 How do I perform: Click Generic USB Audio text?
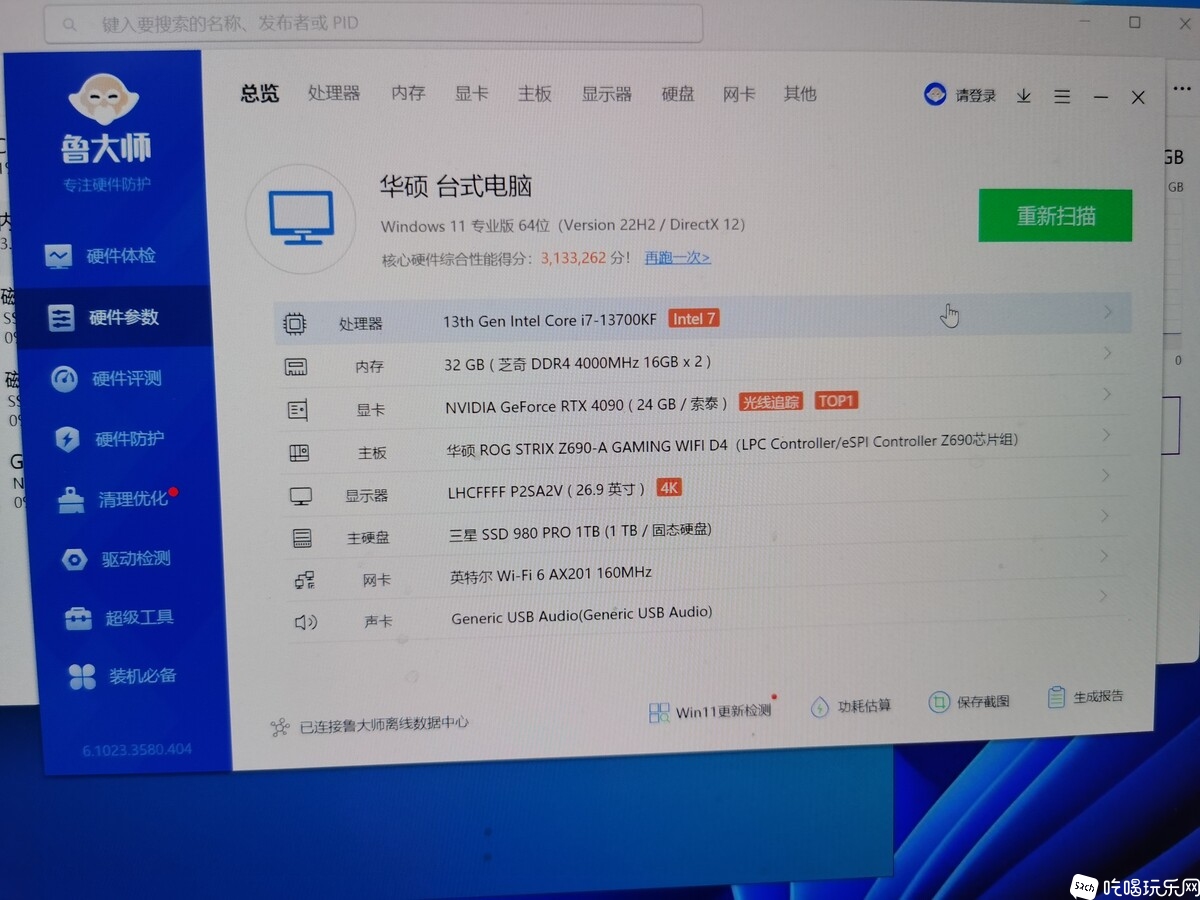(x=582, y=615)
